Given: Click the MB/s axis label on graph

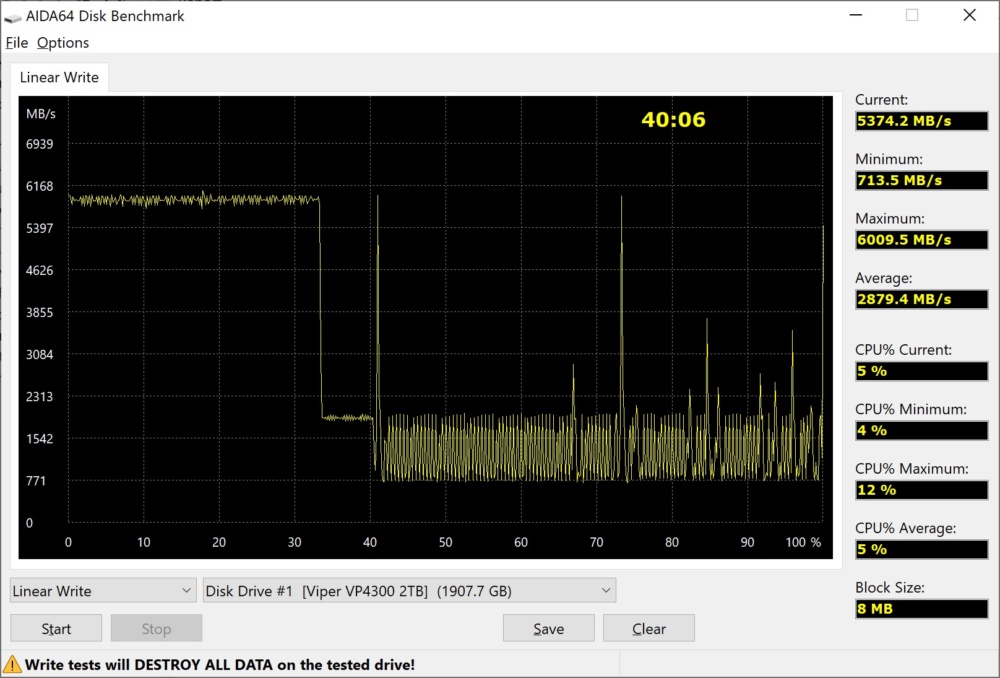Looking at the screenshot, I should (x=41, y=114).
